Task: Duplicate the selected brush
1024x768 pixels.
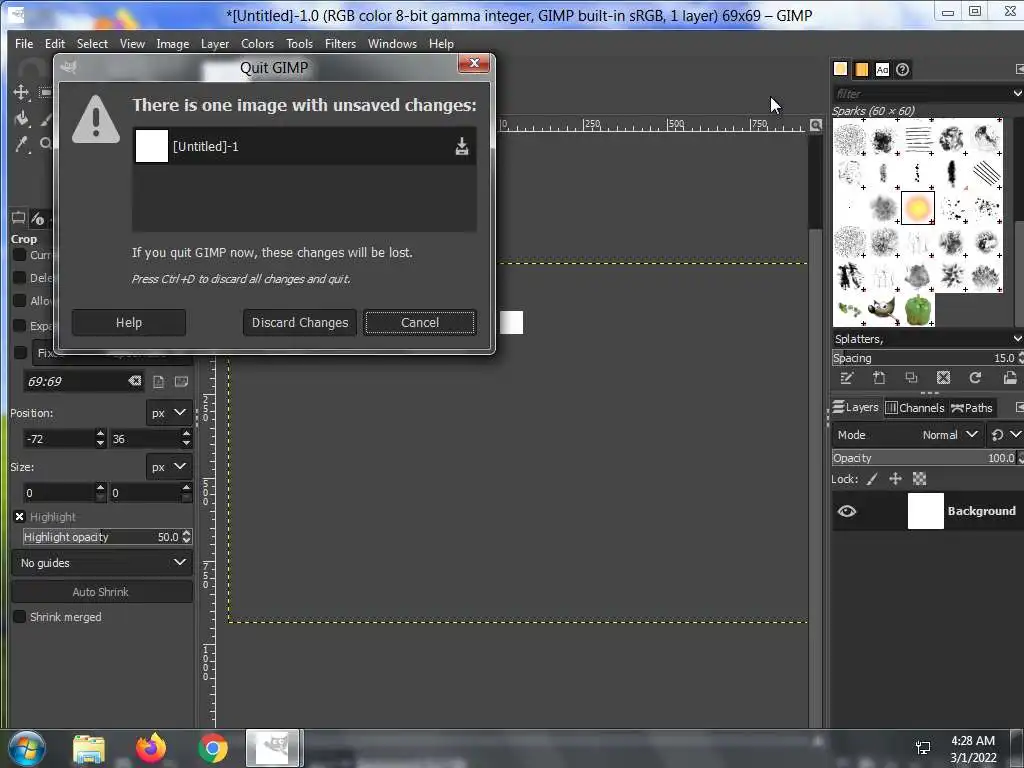Action: pos(911,377)
